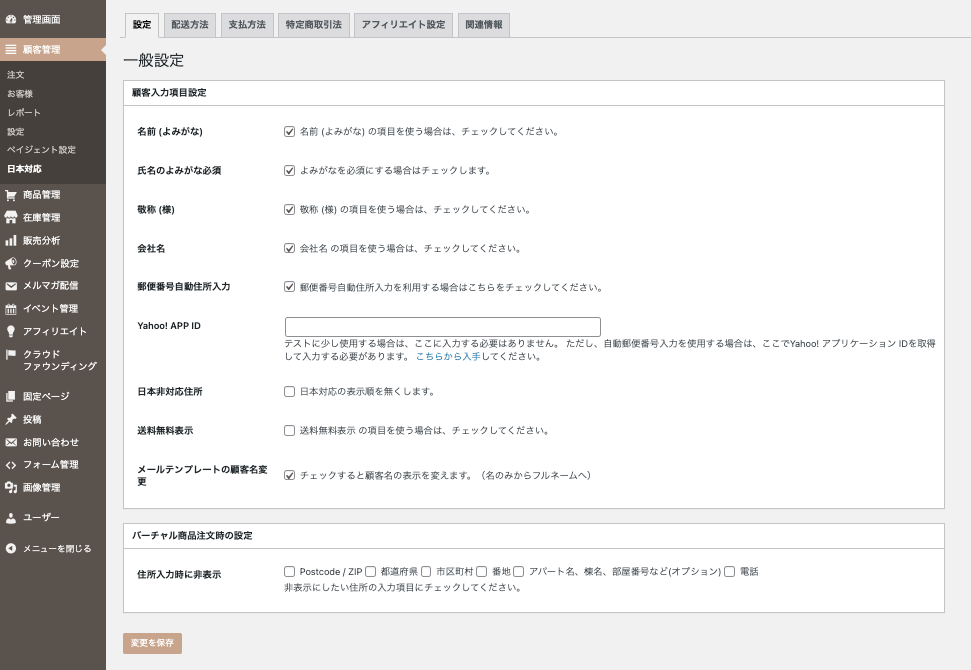Enable the 日本非対応住所 checkbox
Viewport: 971px width, 670px height.
pos(290,391)
